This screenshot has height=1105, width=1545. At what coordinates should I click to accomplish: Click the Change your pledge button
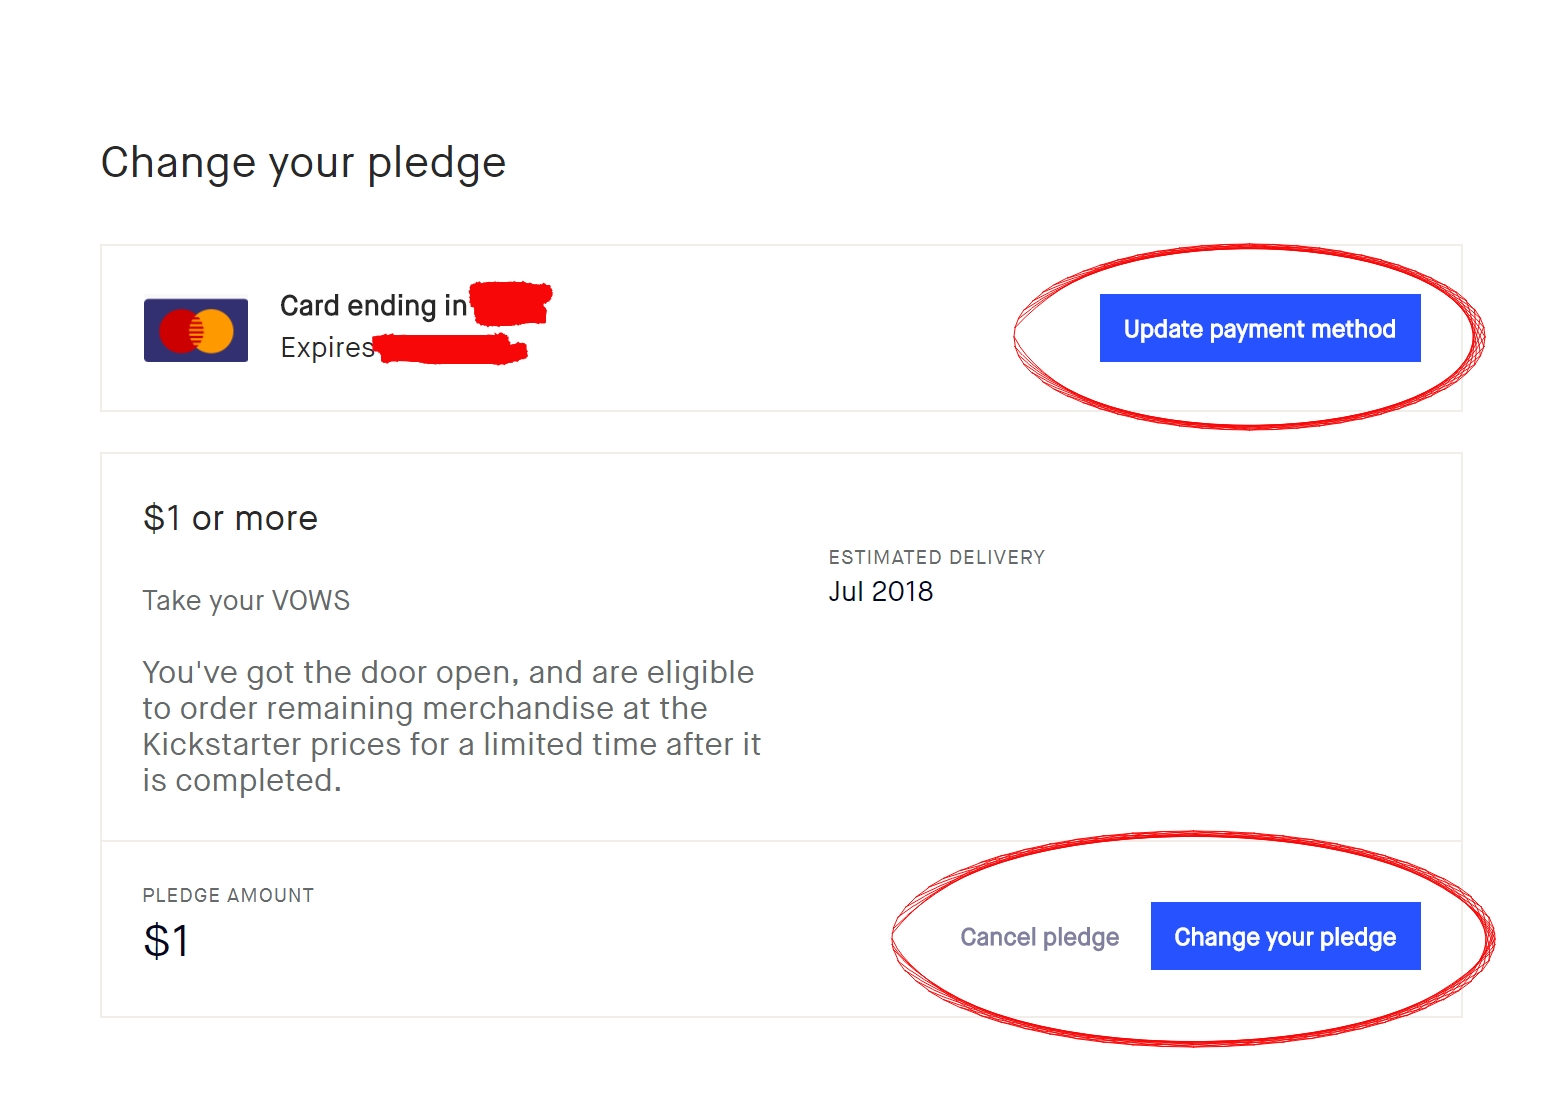pos(1285,936)
